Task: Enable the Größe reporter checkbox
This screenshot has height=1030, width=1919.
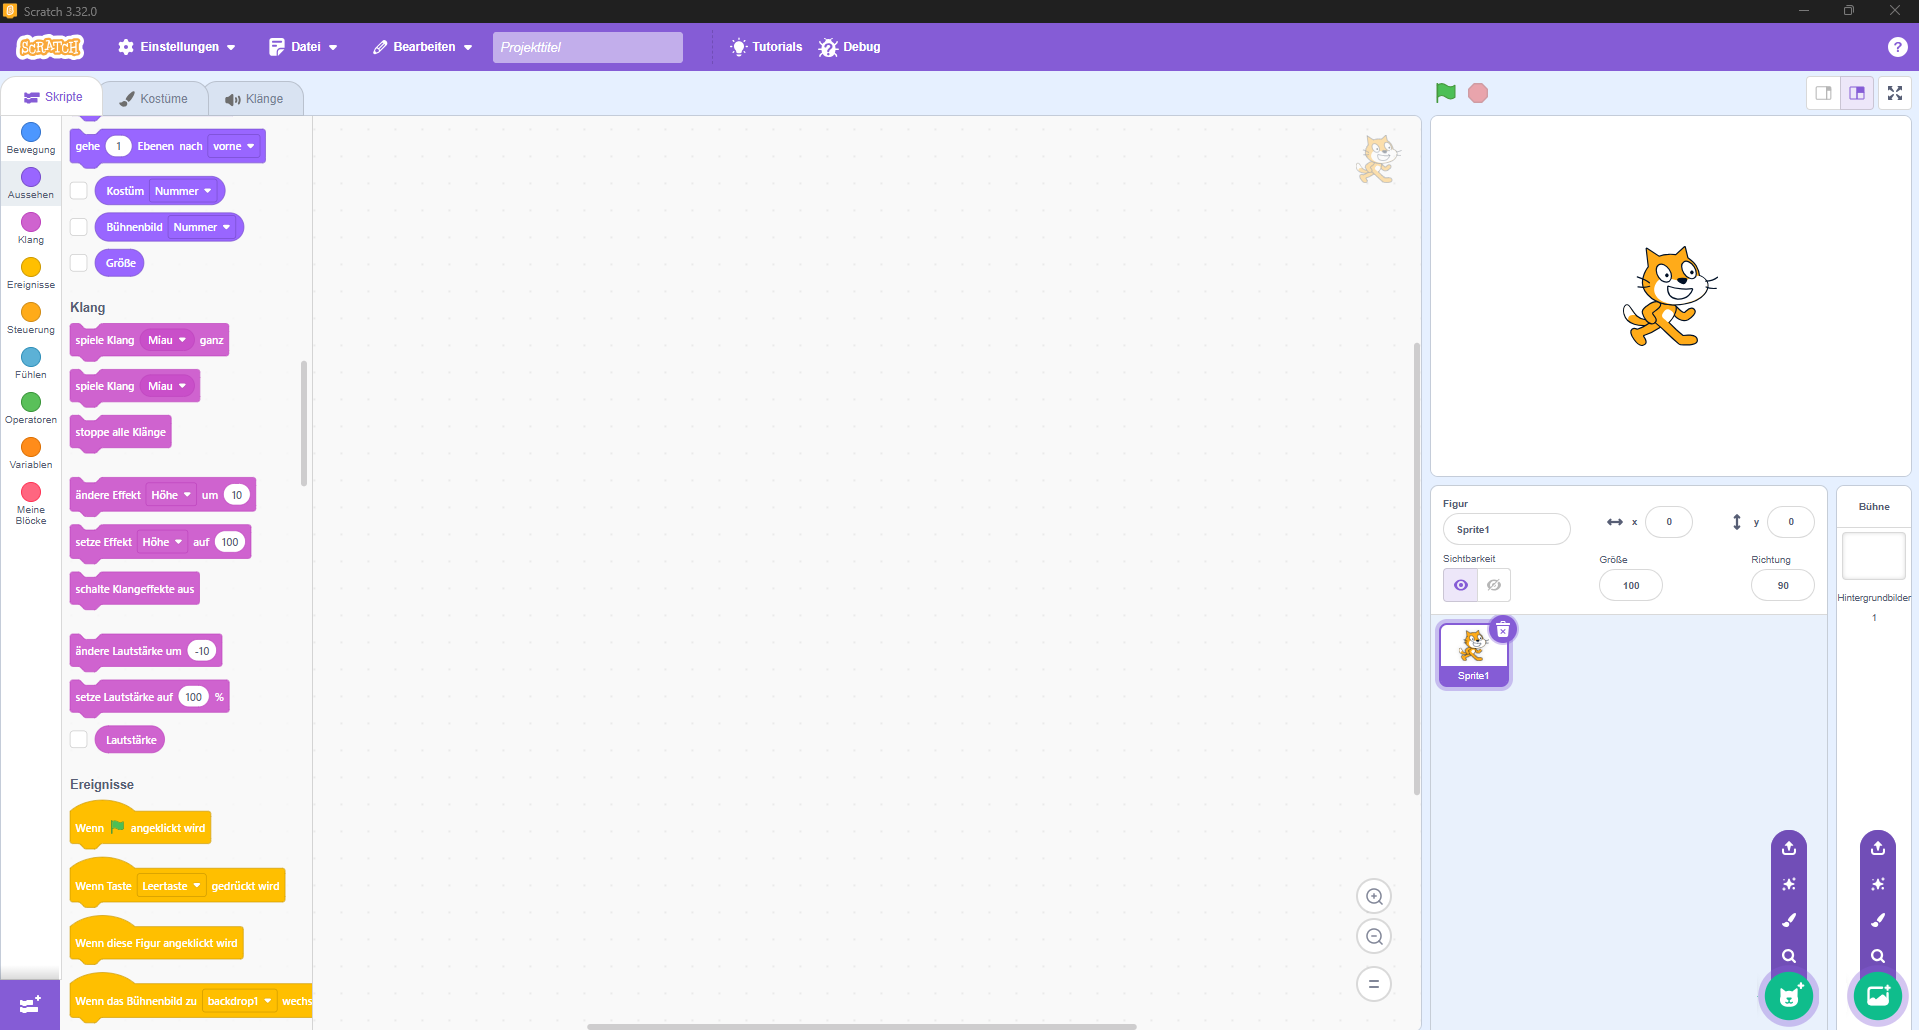Action: (x=79, y=263)
